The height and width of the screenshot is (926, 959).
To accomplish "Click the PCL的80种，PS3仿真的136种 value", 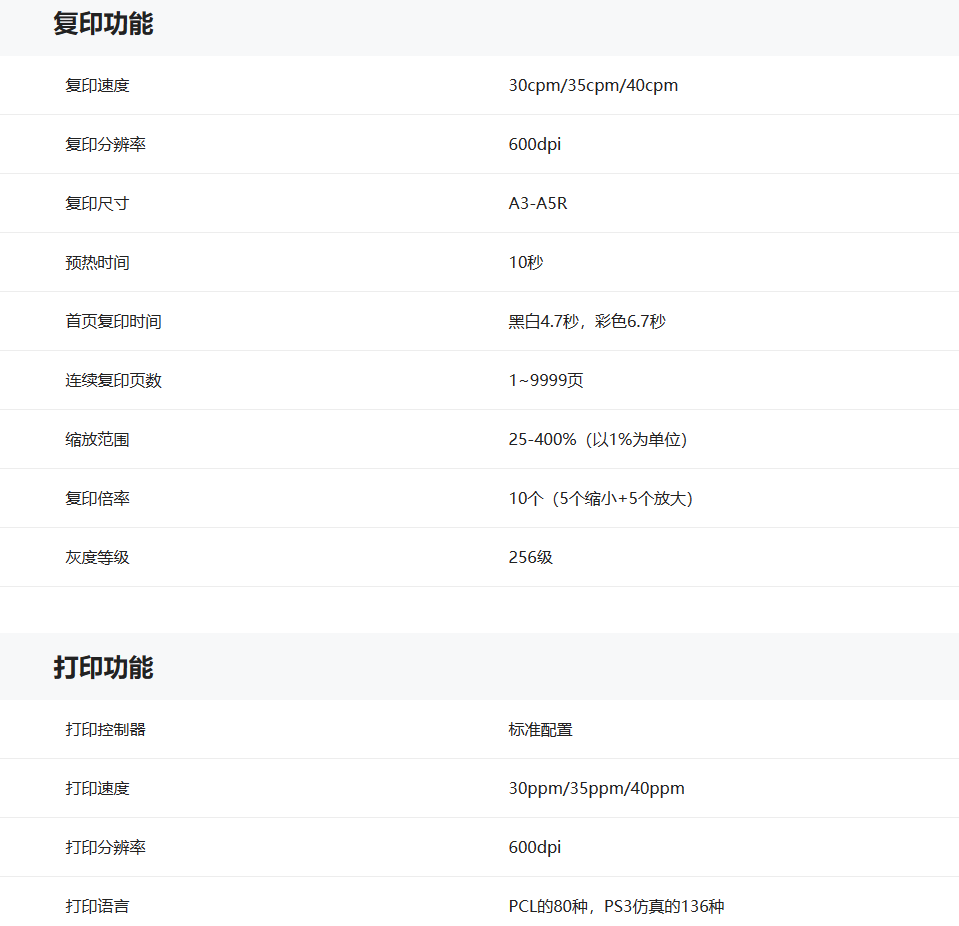I will [616, 907].
